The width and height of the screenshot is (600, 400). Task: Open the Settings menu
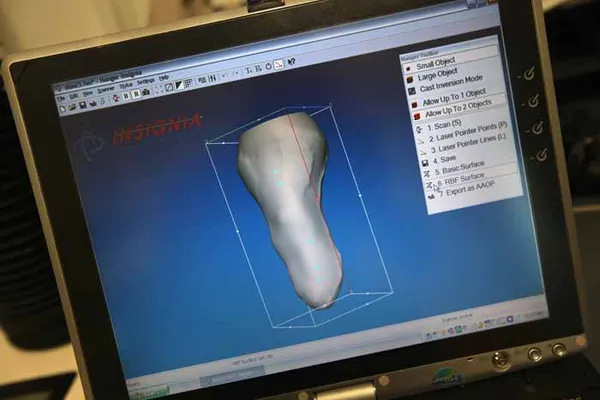click(x=145, y=82)
